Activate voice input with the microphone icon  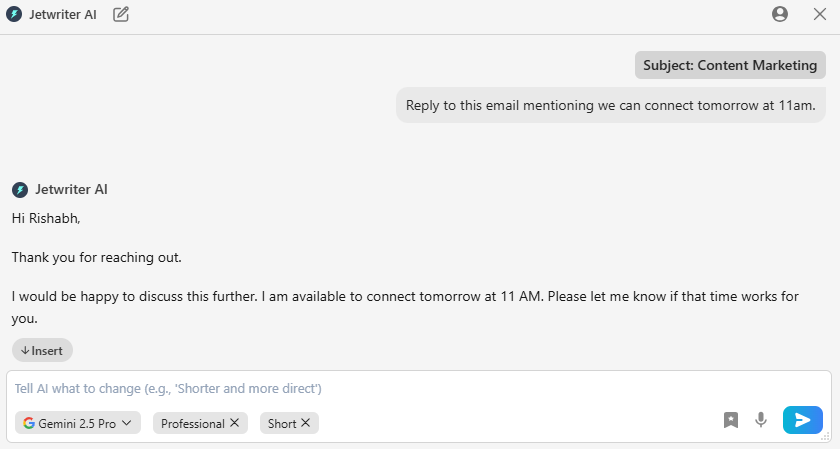pos(761,420)
